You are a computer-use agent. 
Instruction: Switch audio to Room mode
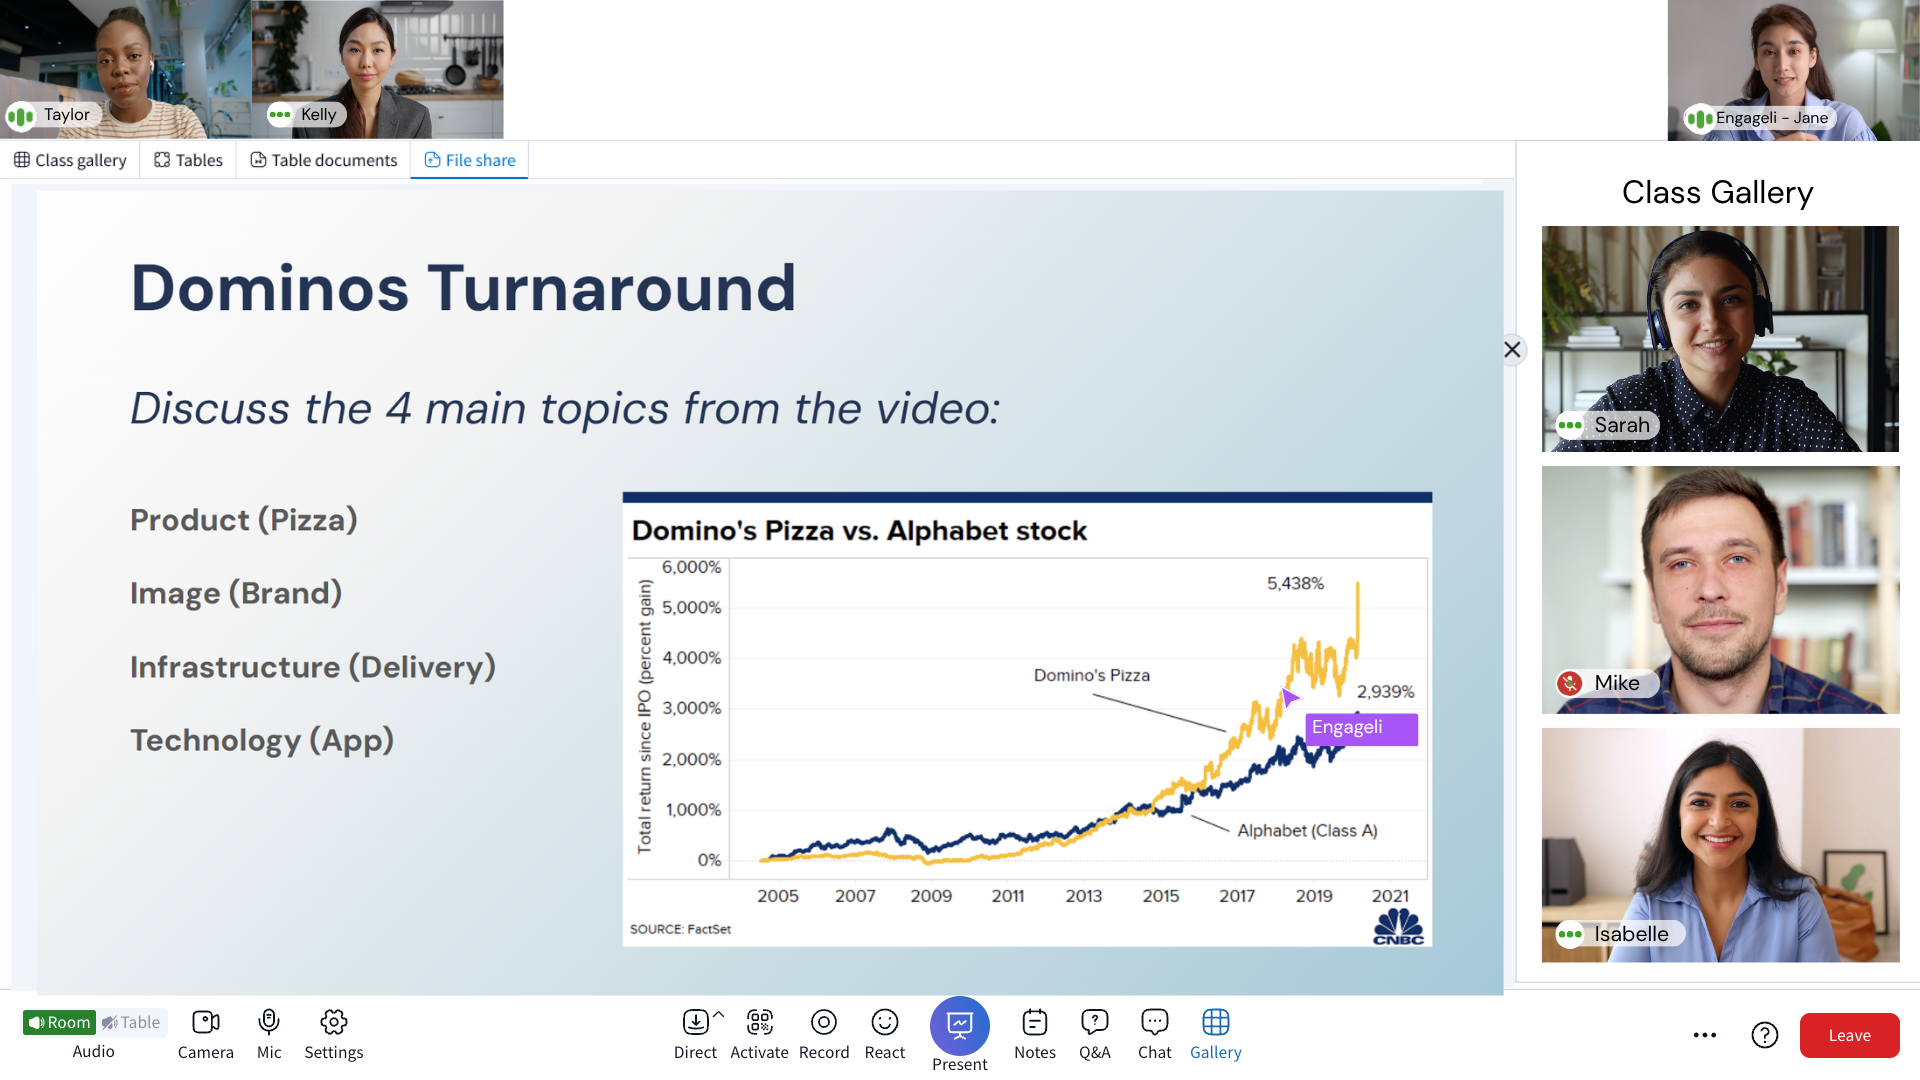(x=59, y=1022)
